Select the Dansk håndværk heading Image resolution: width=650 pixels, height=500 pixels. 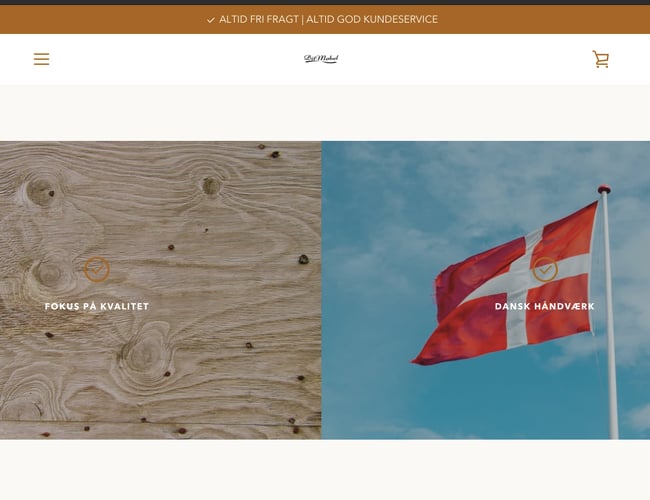[545, 306]
